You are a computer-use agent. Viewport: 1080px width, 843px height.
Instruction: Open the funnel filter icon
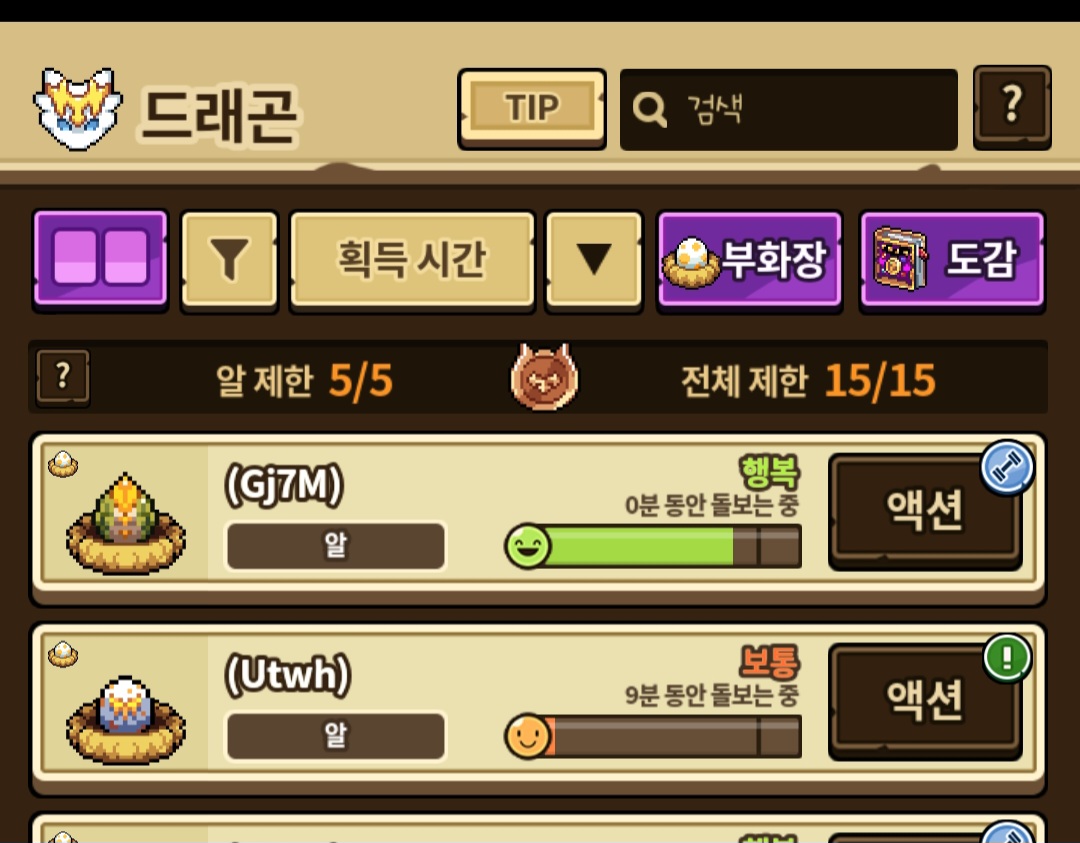229,260
